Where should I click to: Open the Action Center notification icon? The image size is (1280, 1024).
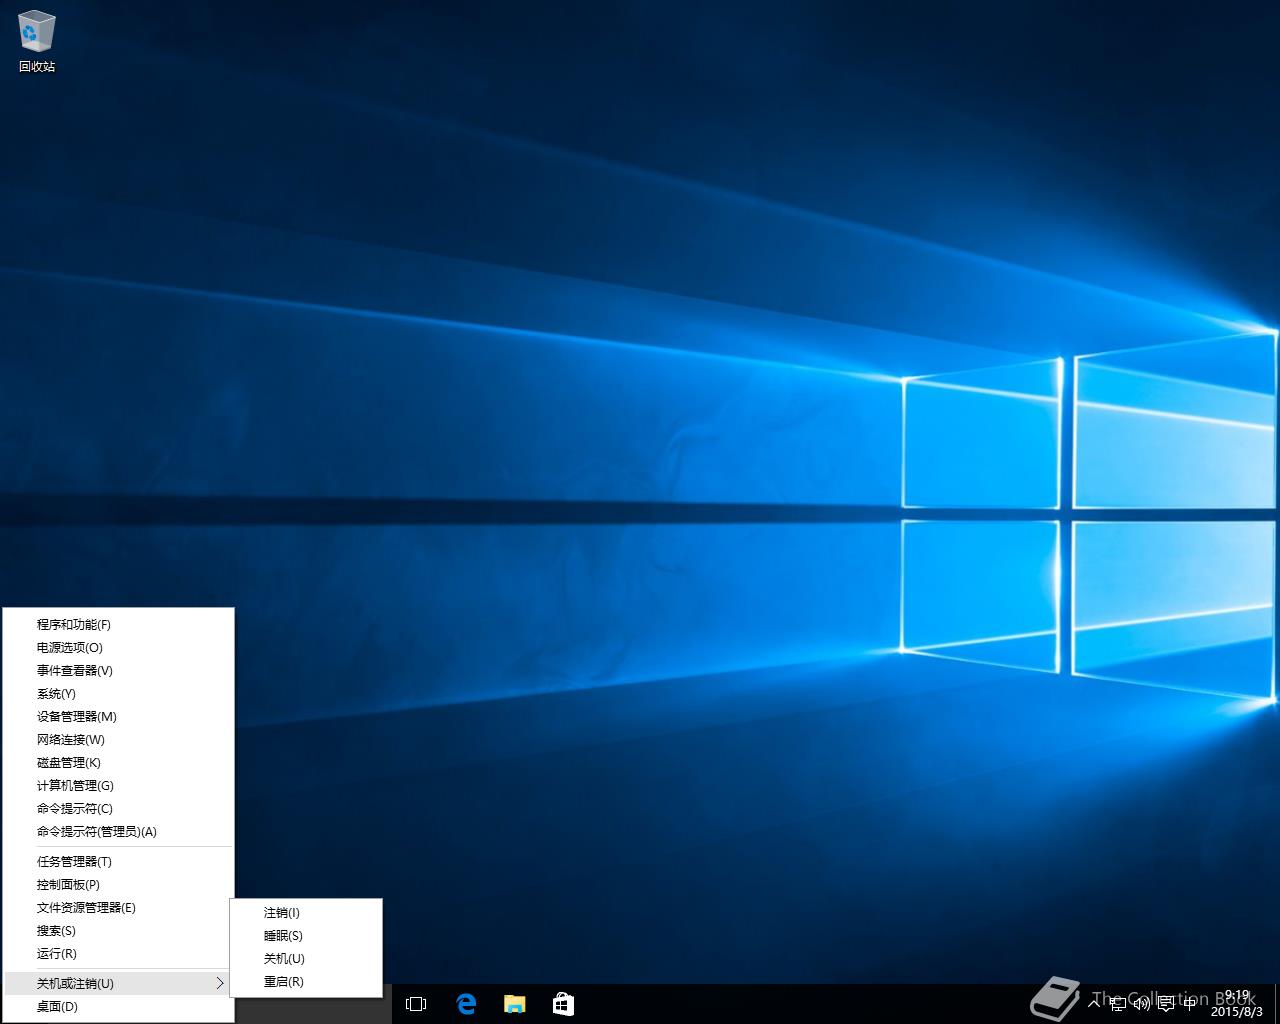pos(1165,1004)
